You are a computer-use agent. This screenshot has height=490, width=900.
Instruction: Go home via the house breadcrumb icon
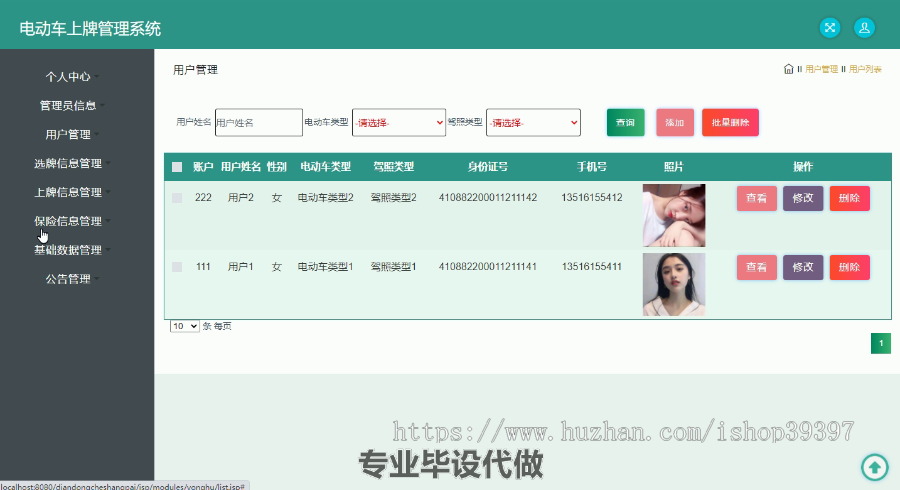[789, 69]
